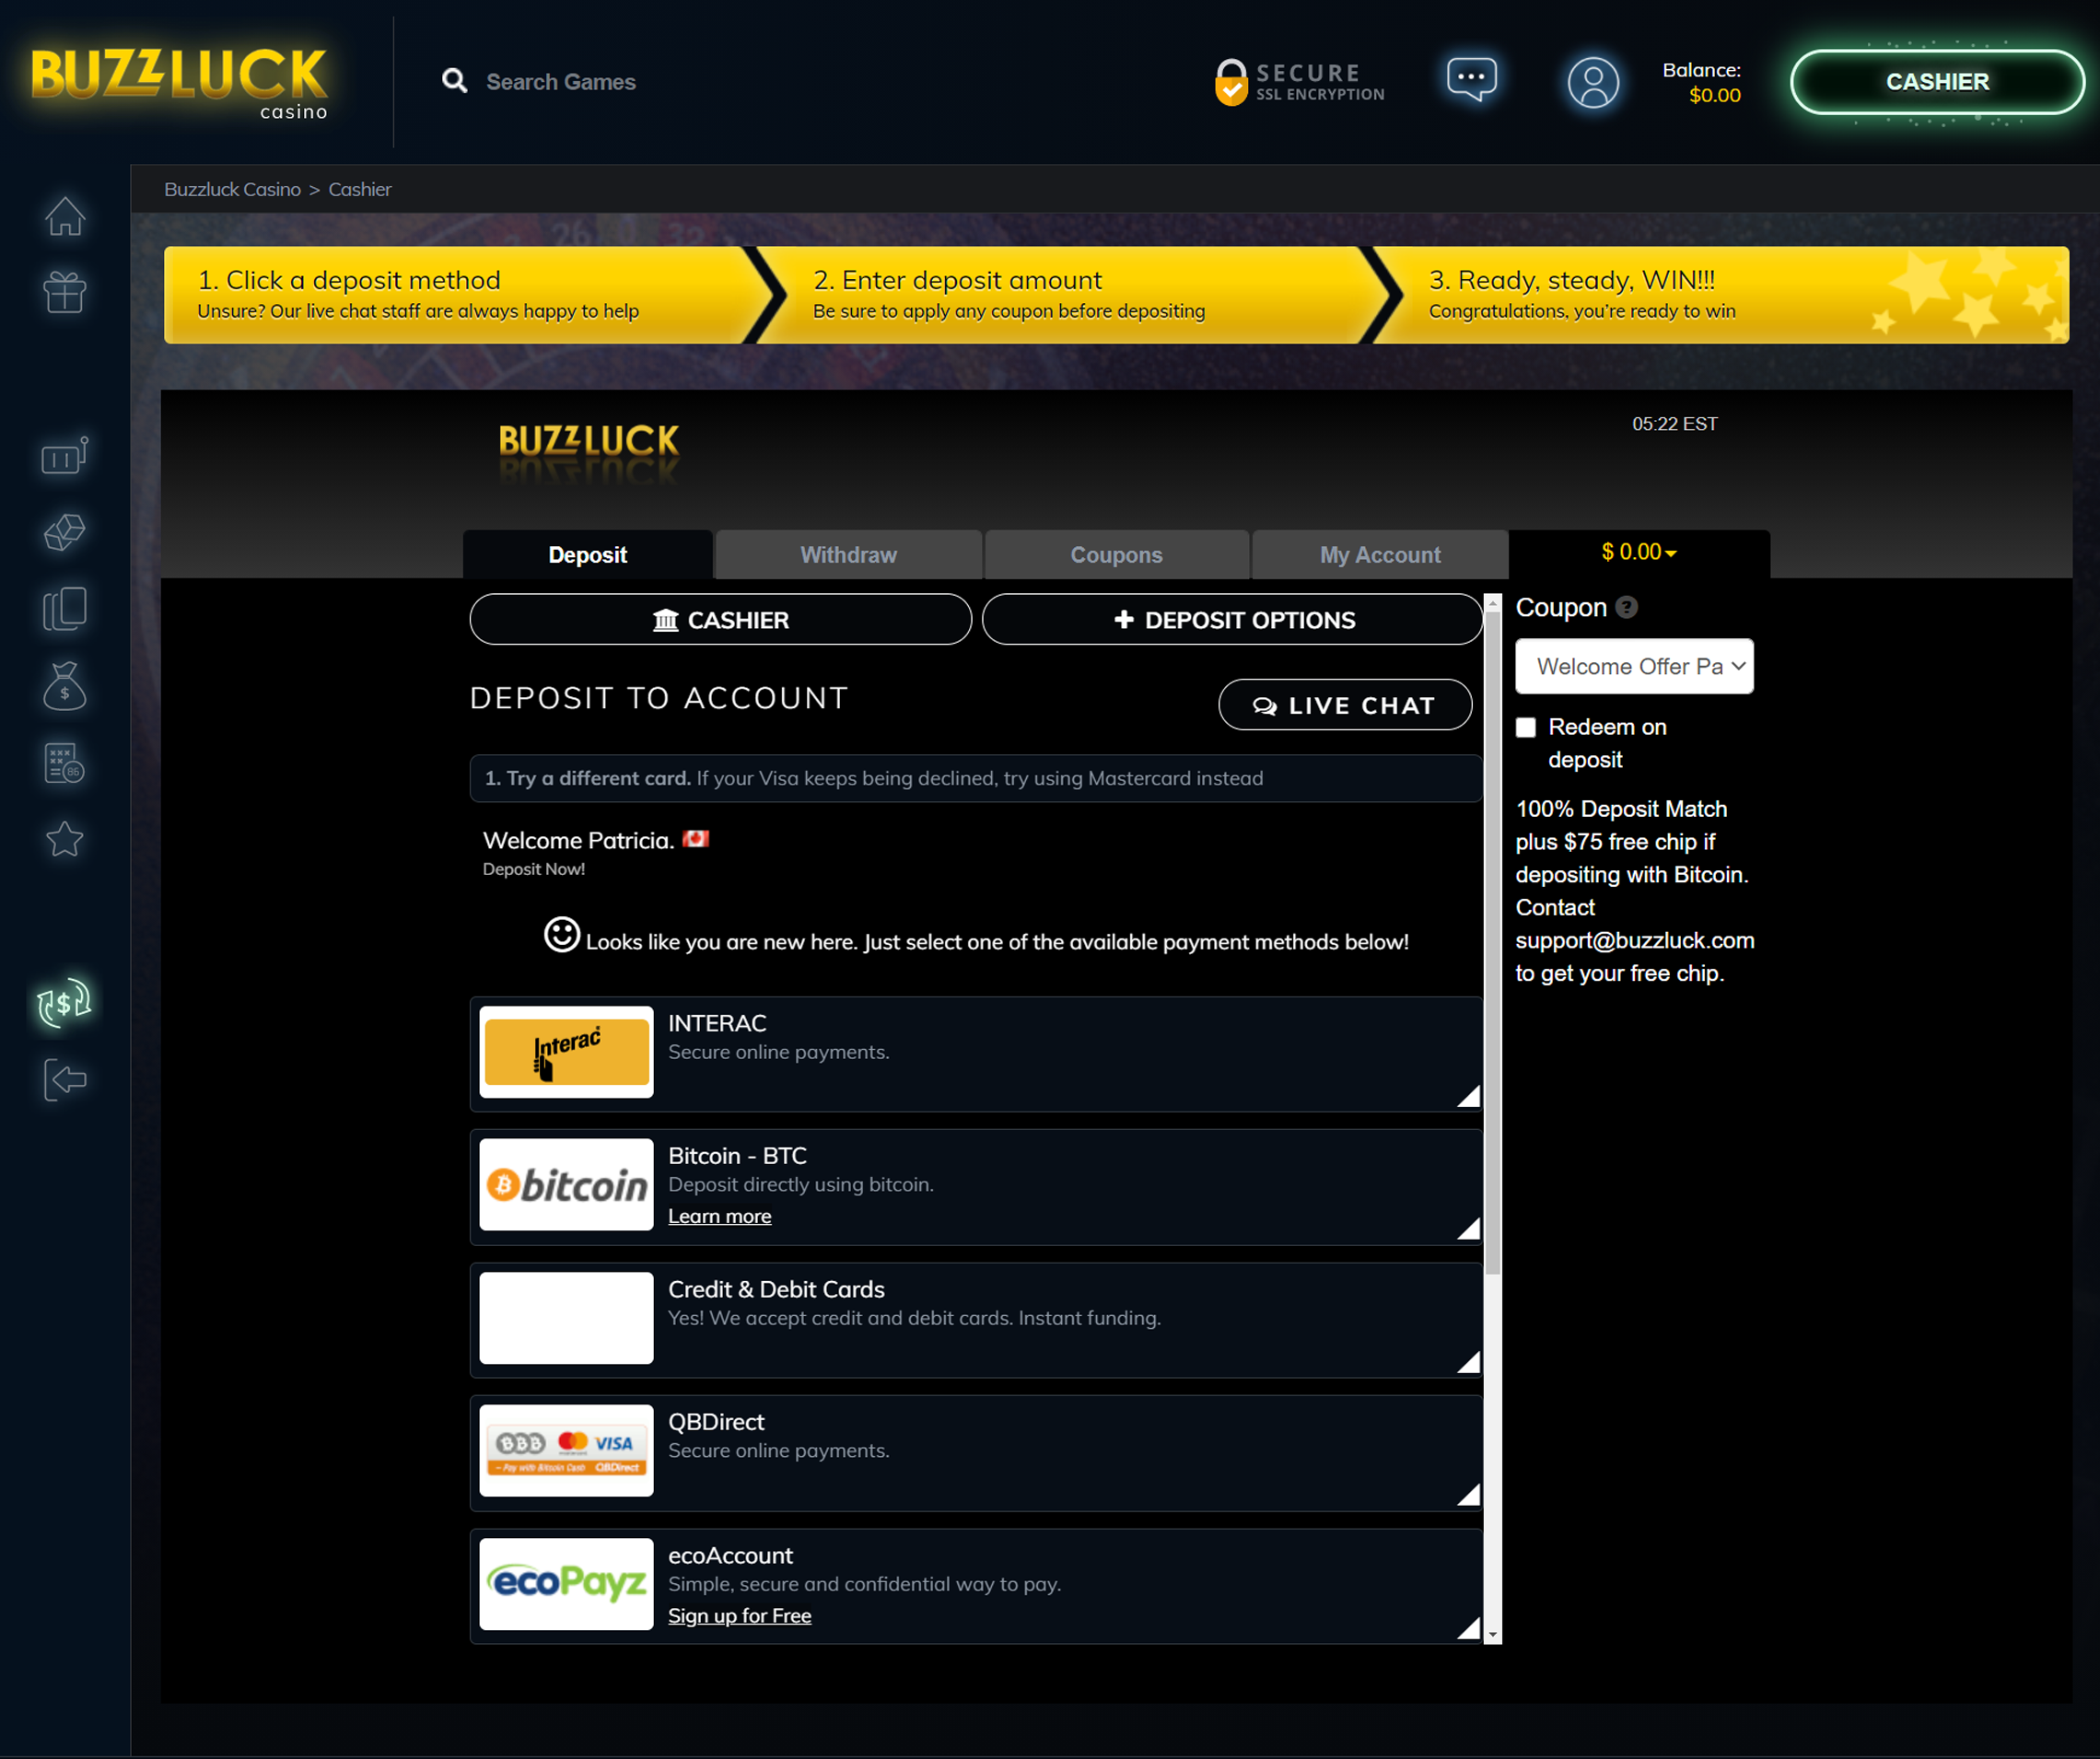
Task: Click the payment list scrollbar thumb
Action: (x=1493, y=945)
